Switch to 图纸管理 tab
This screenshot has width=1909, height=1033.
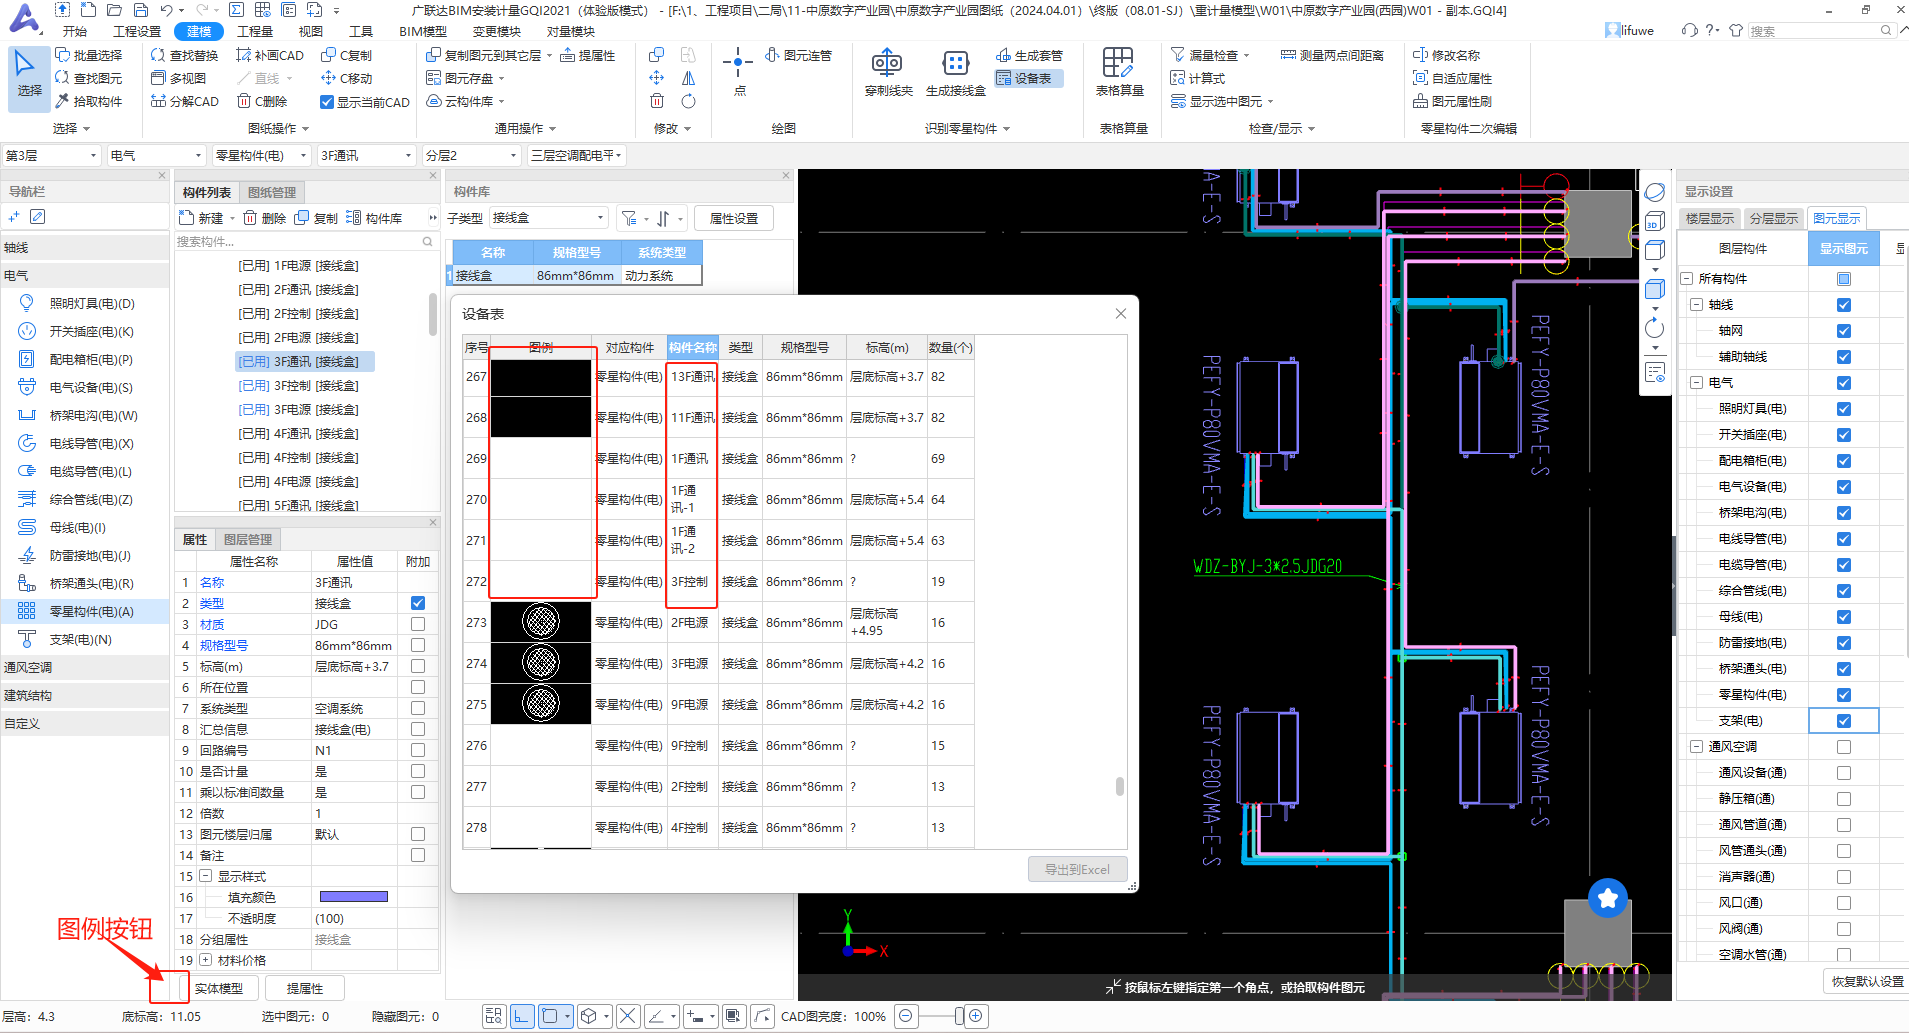coord(272,192)
